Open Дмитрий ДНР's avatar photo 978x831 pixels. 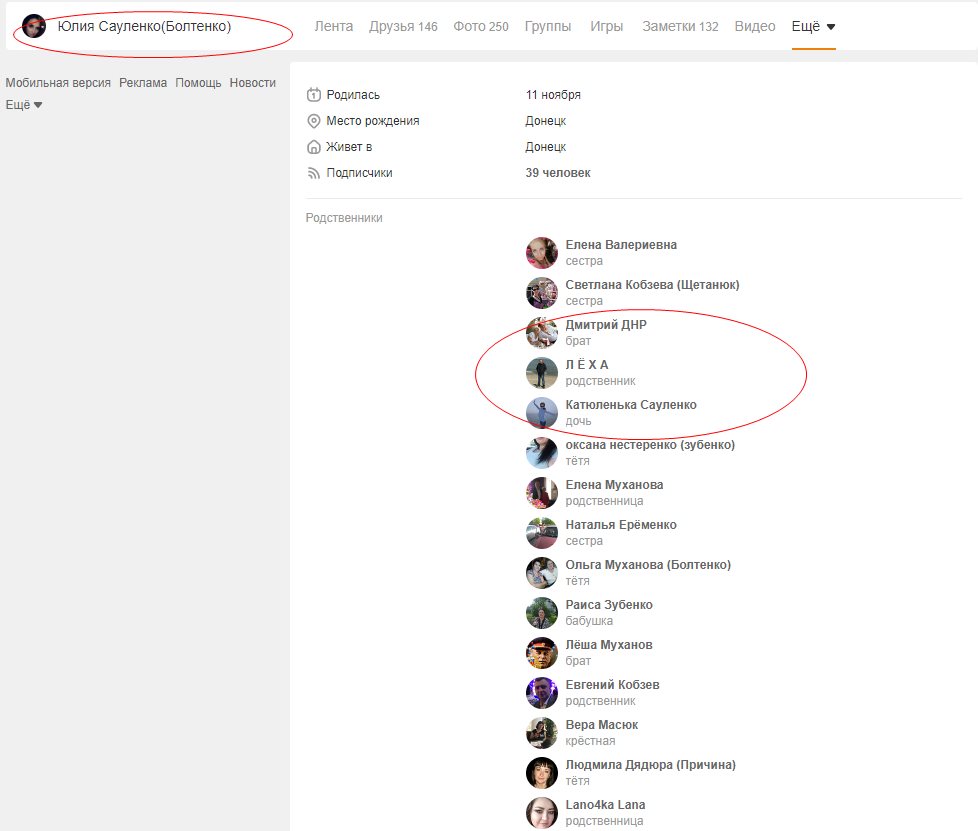(541, 333)
